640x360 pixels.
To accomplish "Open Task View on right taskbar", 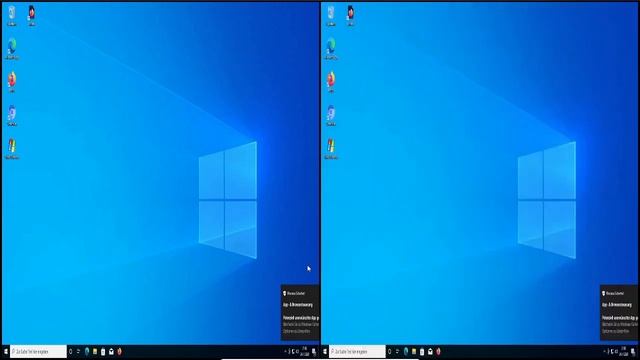I will pos(397,351).
